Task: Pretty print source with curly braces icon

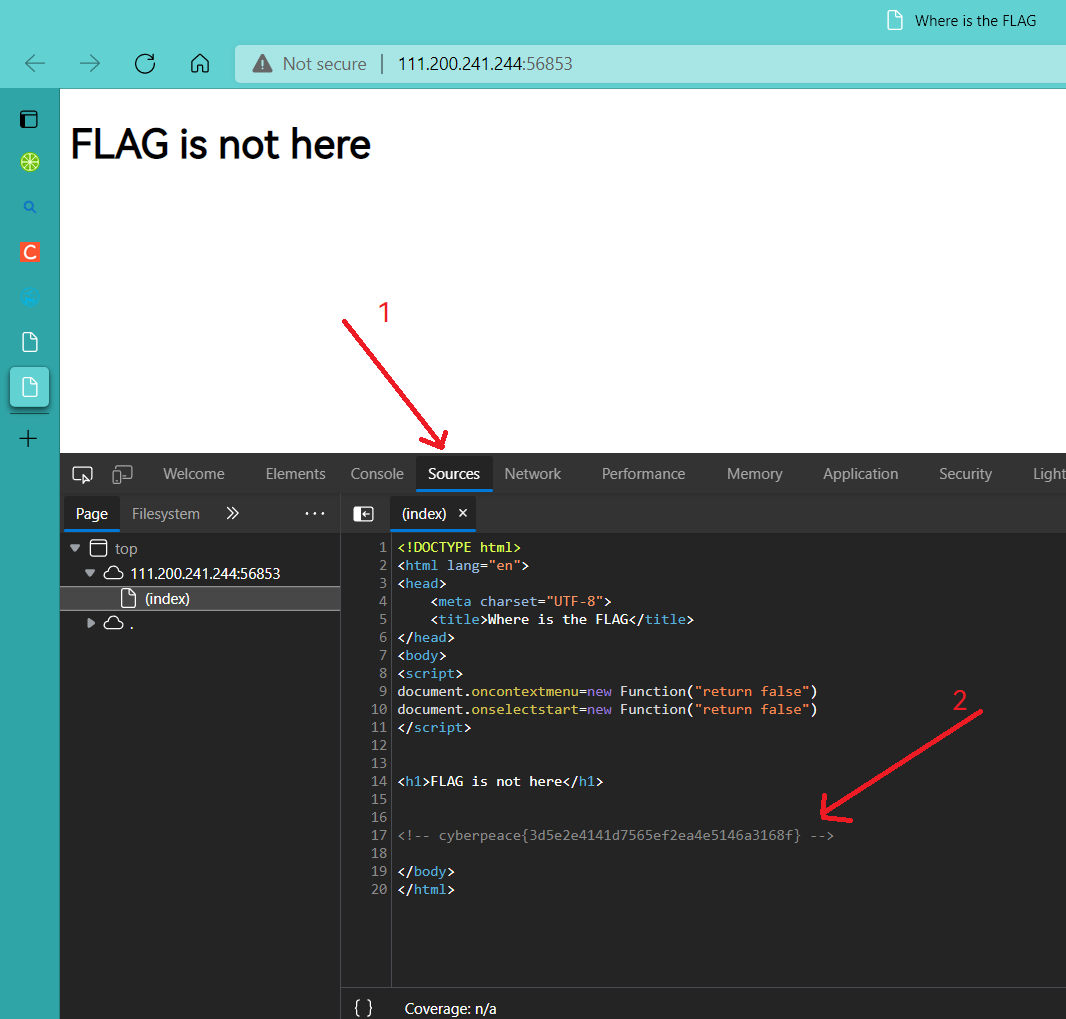Action: pos(364,1008)
